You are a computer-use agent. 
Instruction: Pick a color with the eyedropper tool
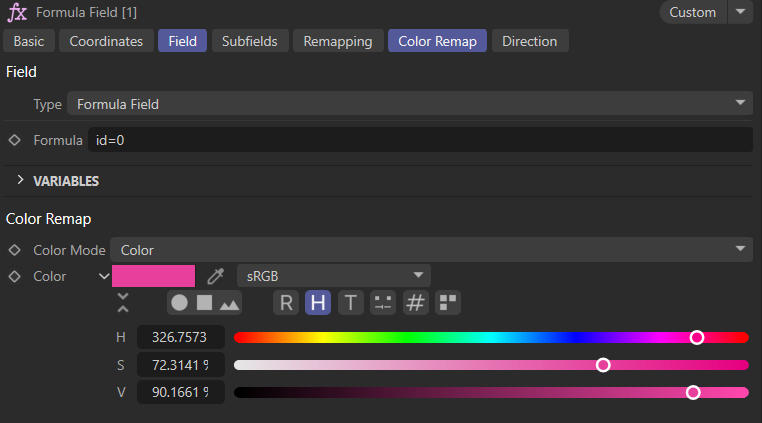pyautogui.click(x=215, y=276)
